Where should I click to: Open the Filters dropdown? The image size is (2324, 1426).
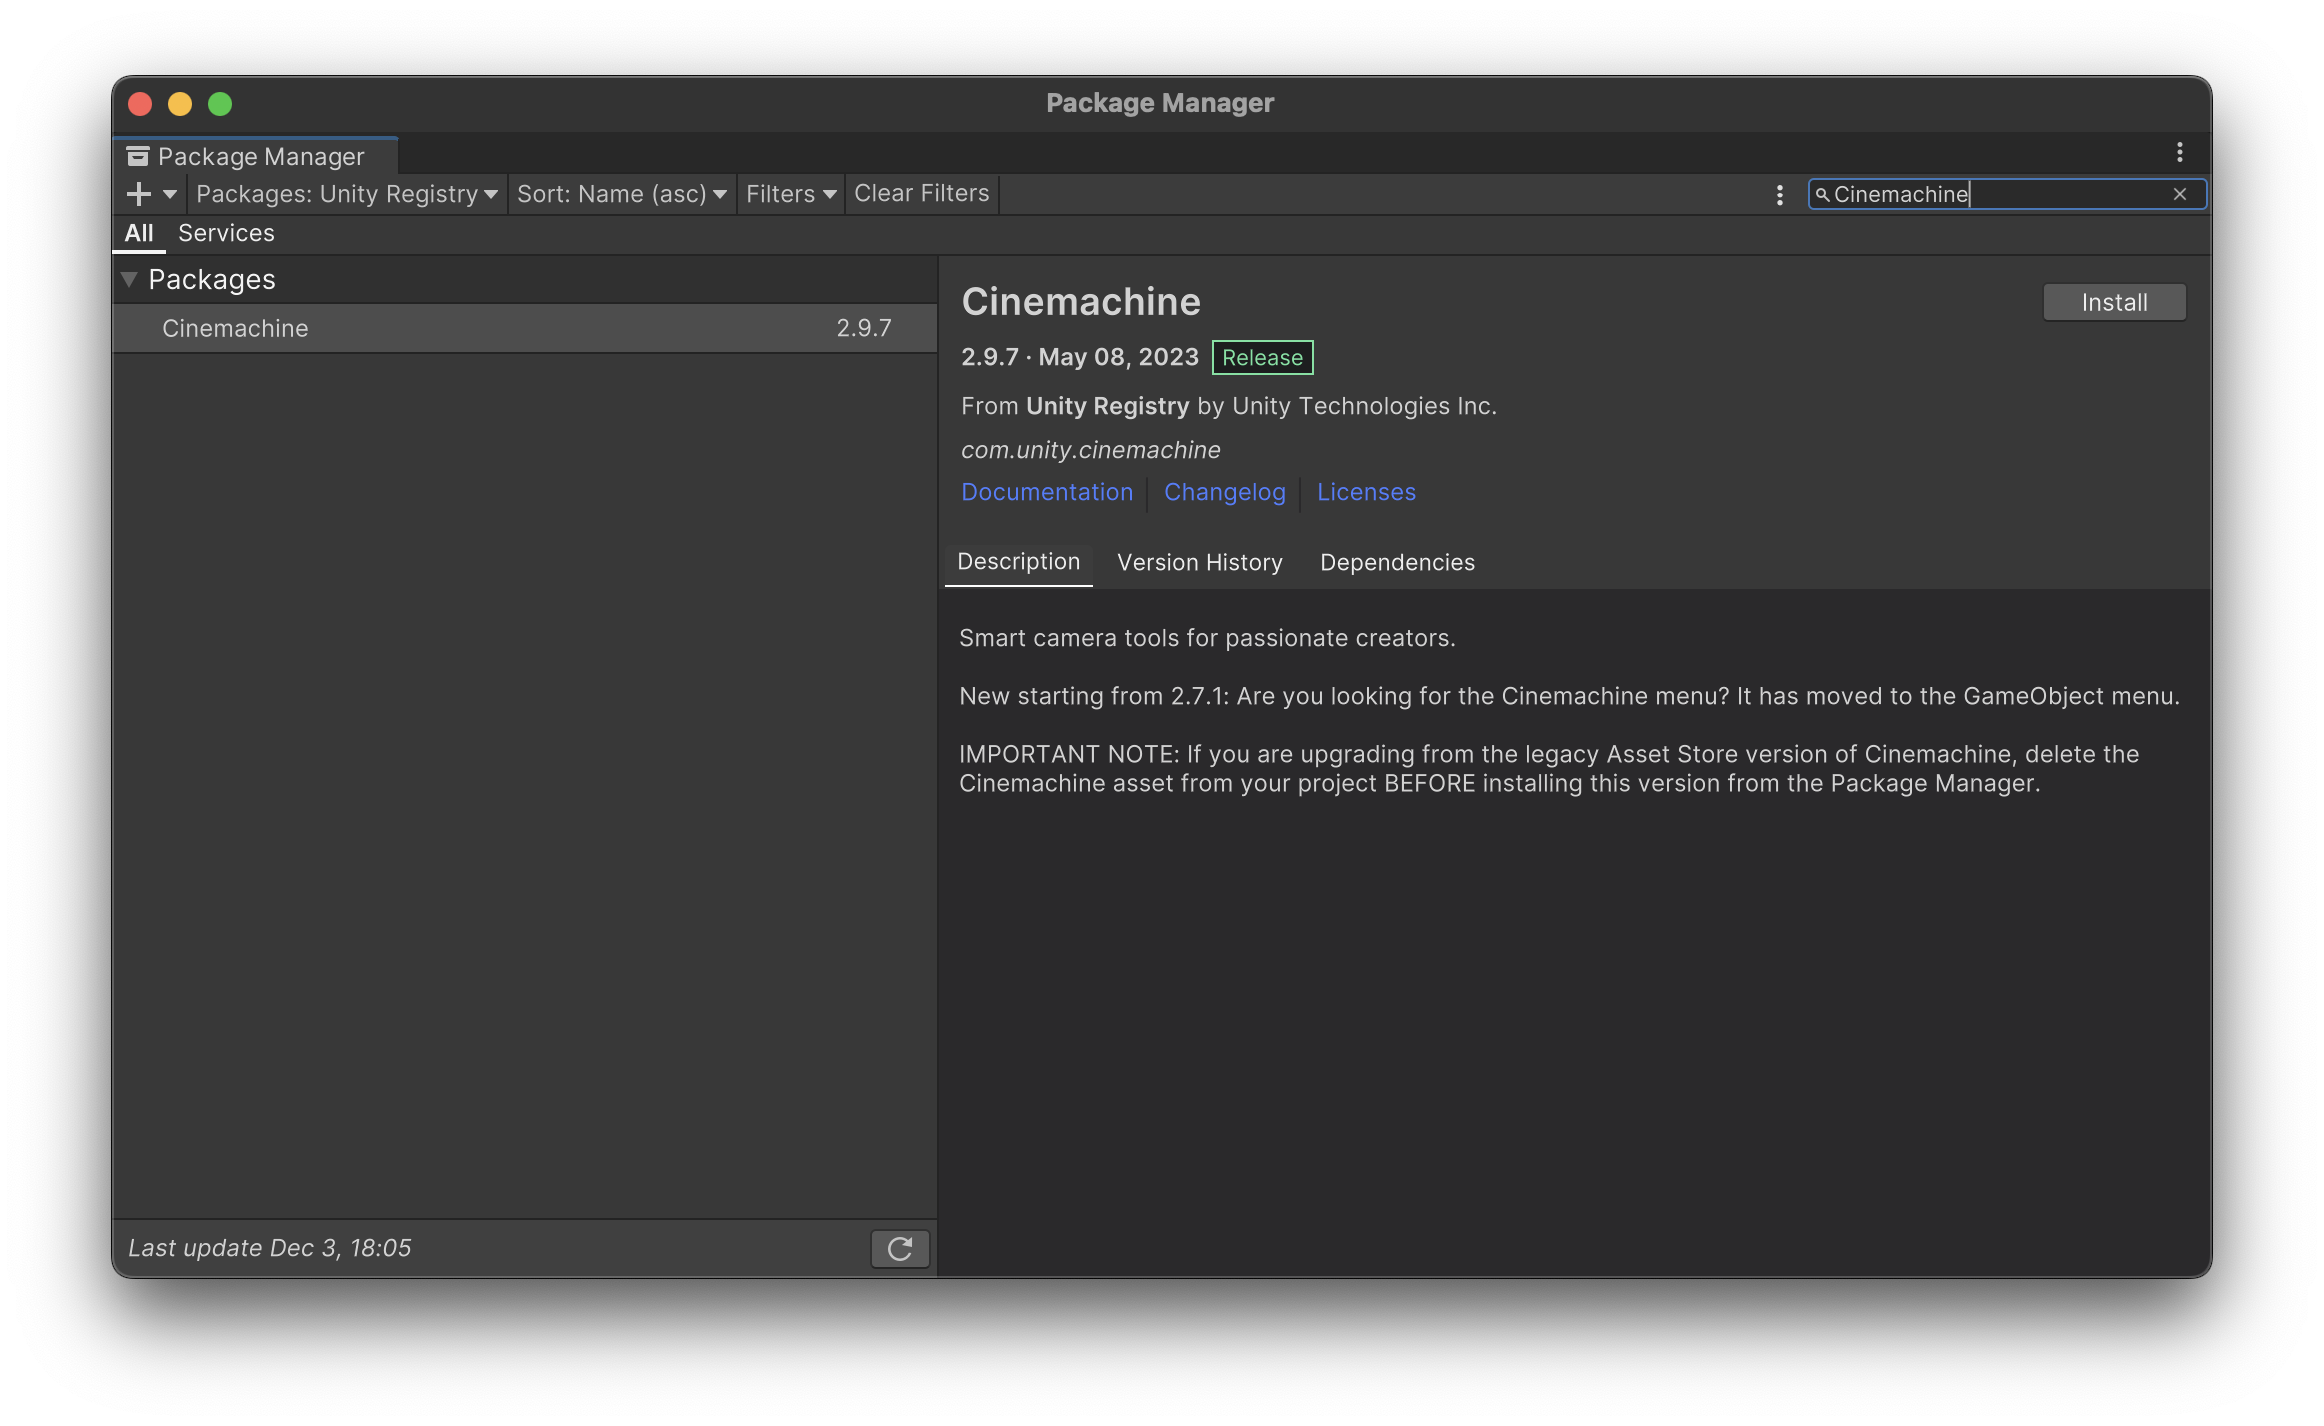click(x=790, y=194)
